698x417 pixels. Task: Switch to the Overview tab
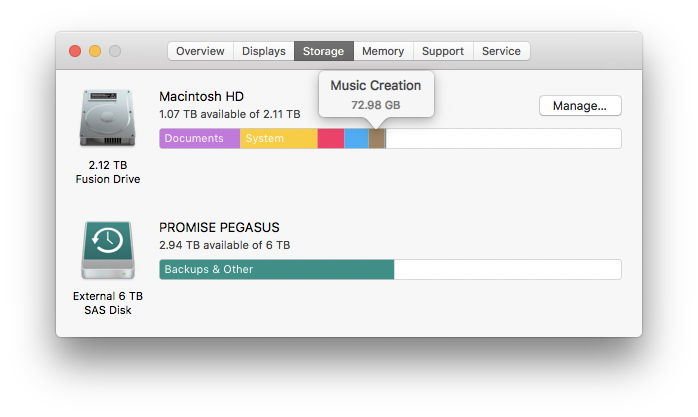[200, 51]
